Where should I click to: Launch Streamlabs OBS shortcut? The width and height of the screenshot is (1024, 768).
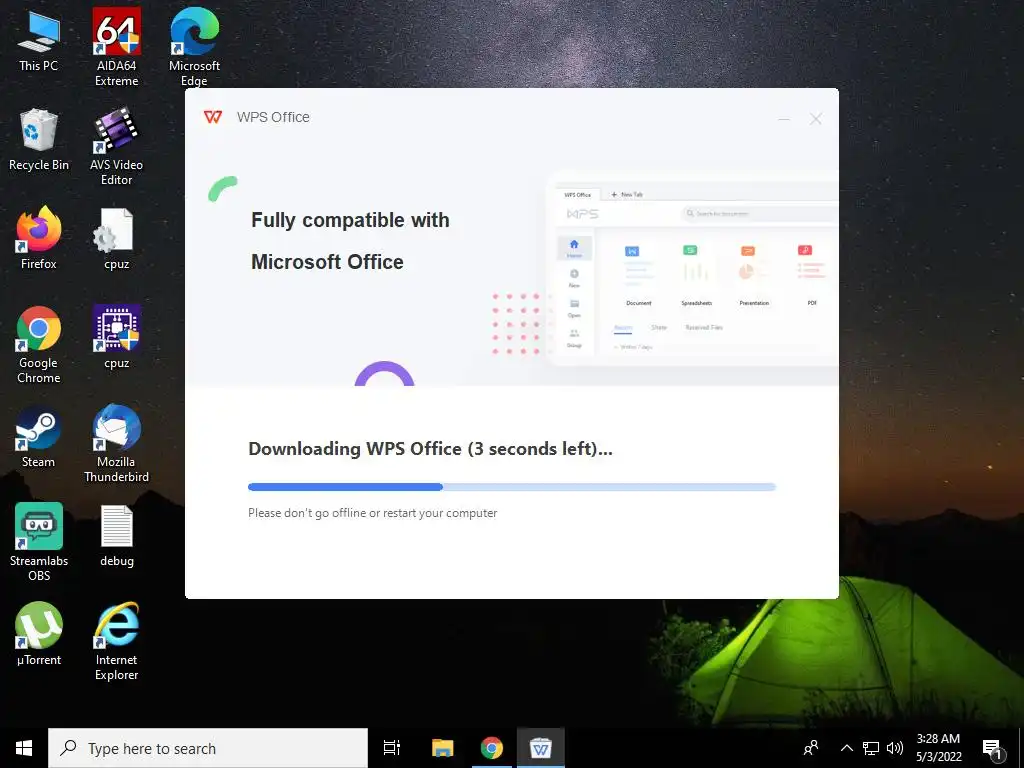click(39, 542)
